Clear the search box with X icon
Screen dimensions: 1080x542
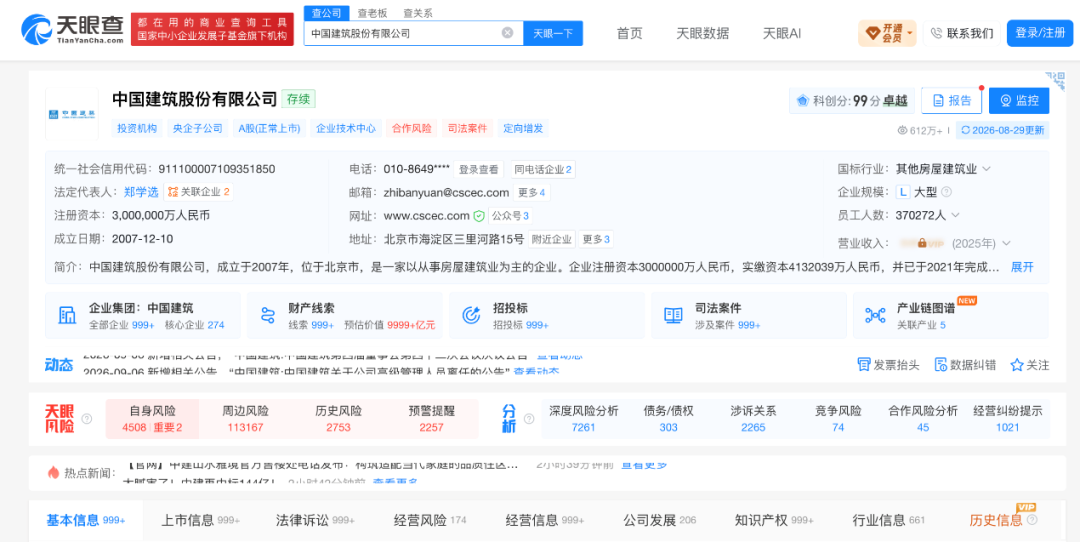point(507,32)
